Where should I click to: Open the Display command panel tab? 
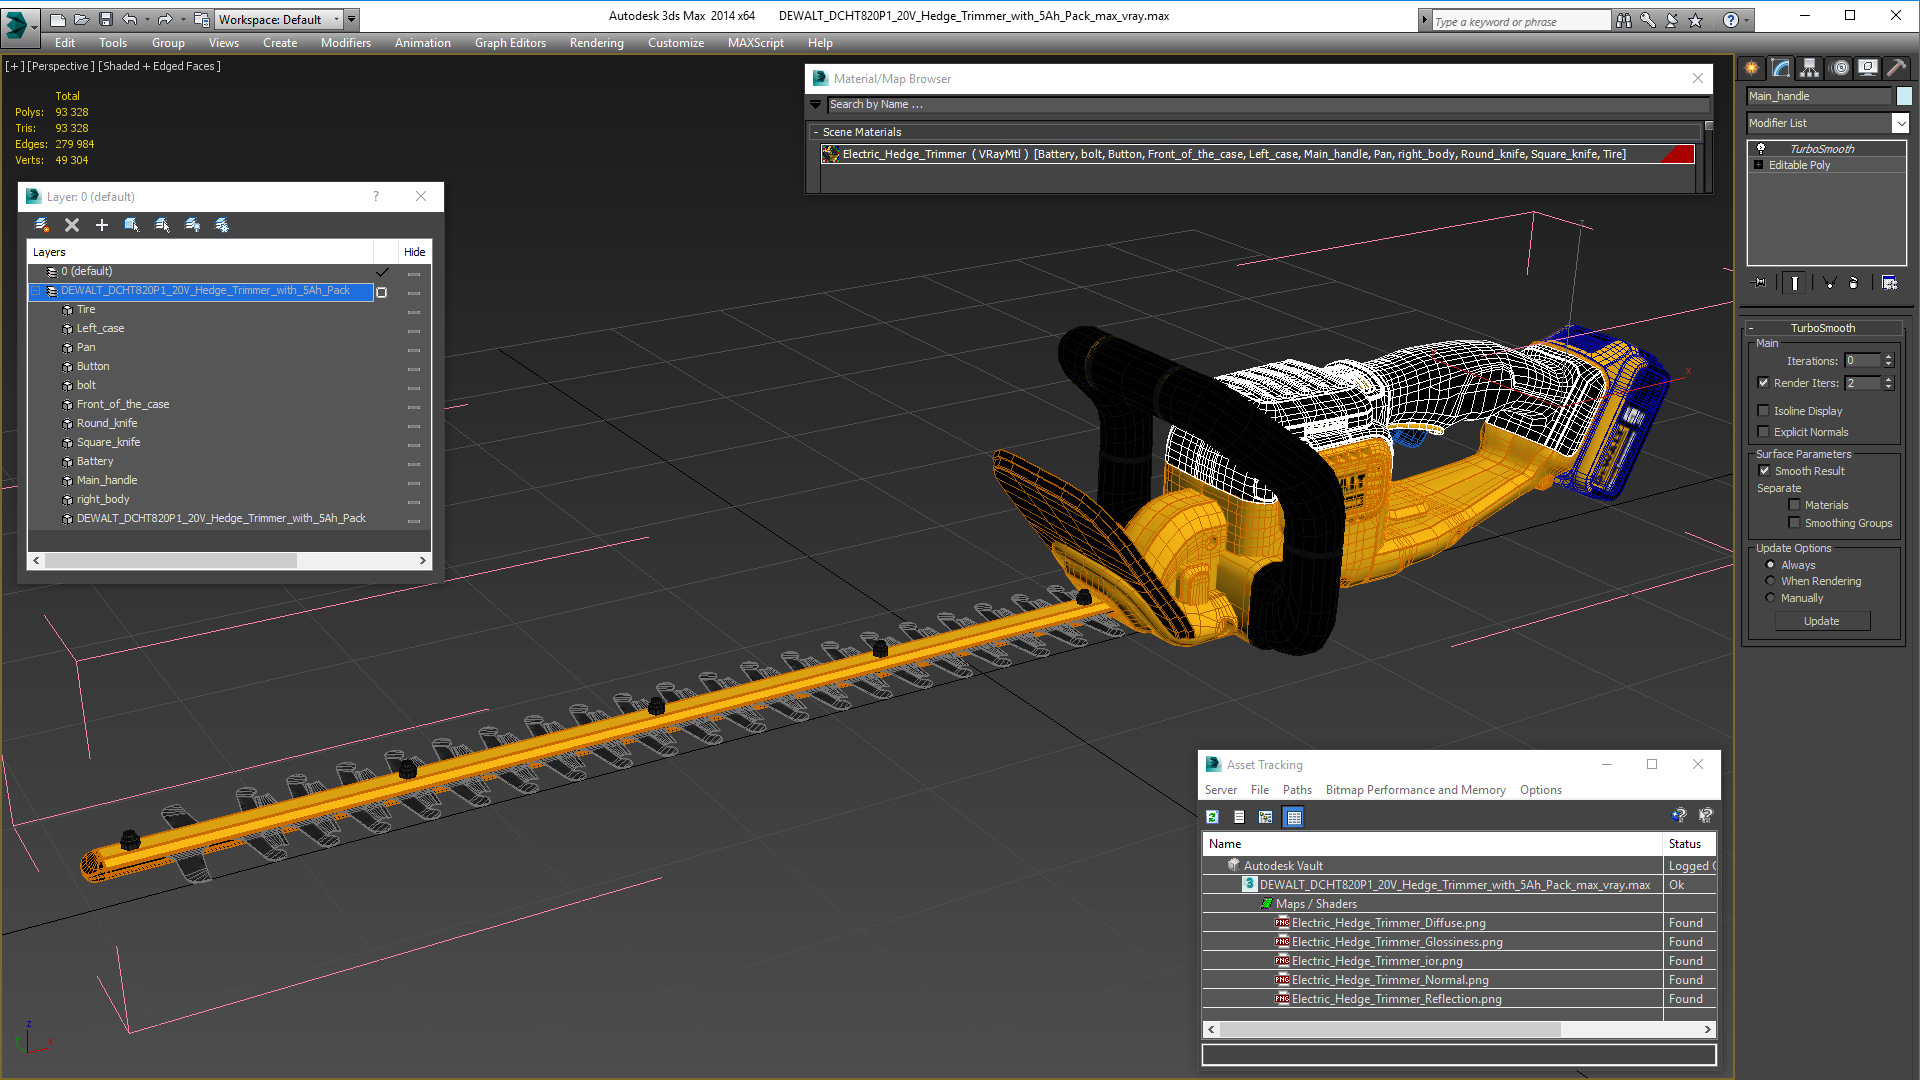click(x=1868, y=68)
